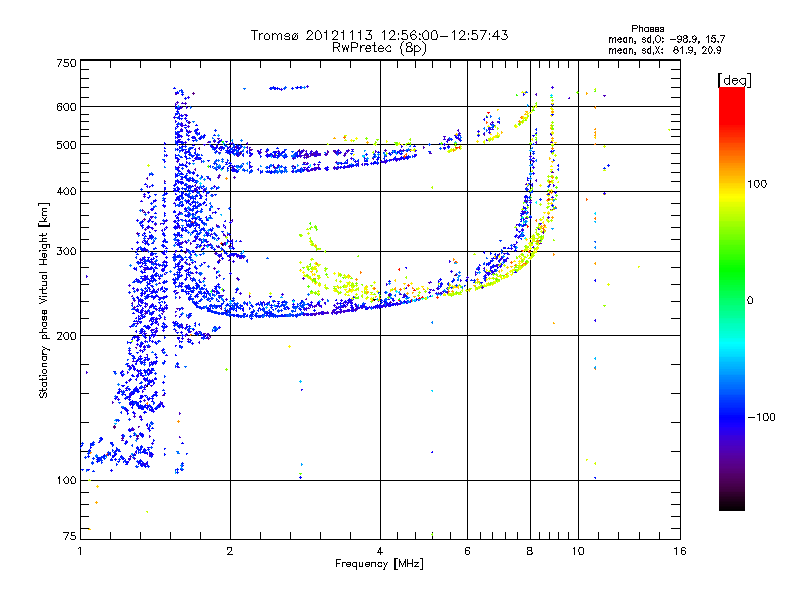800x600 pixels.
Task: Click the "Frequency [MHz]" axis title
Action: [379, 564]
